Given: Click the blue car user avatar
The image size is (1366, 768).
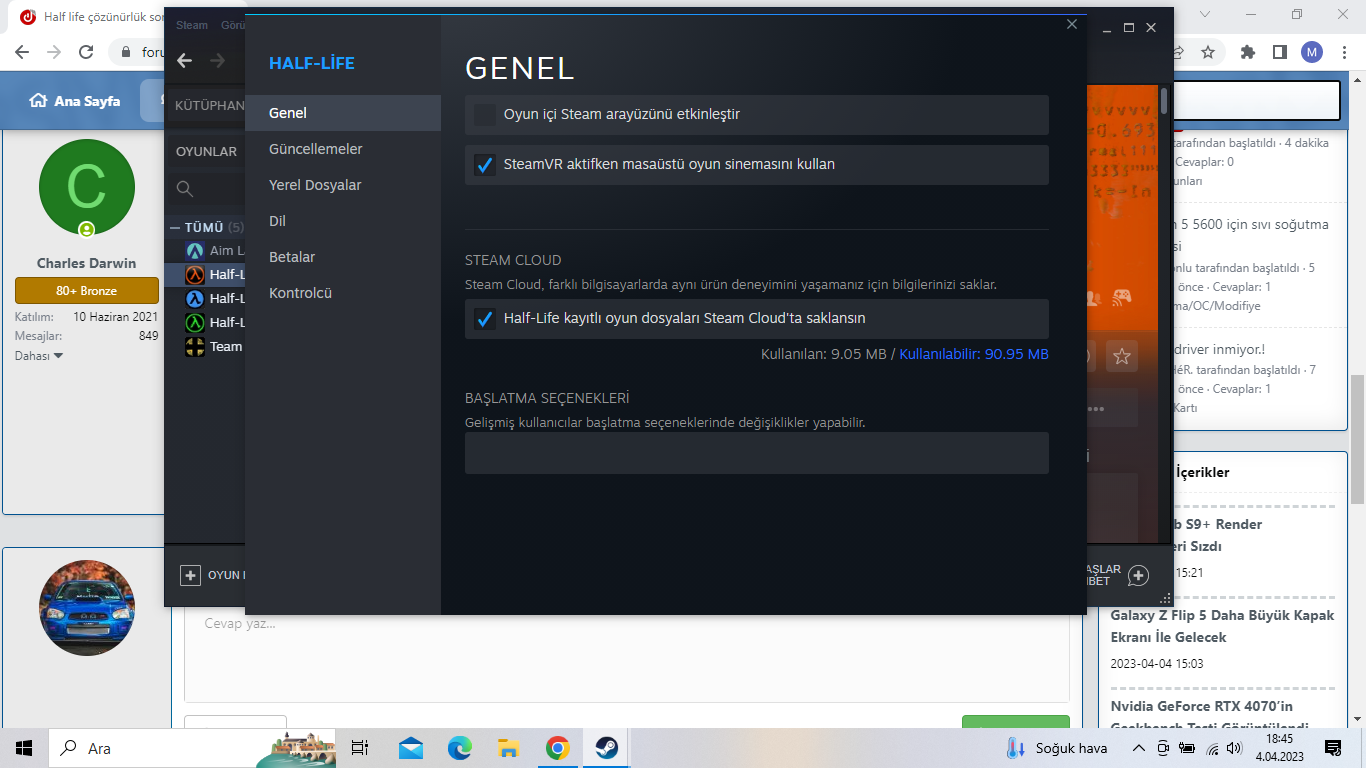Looking at the screenshot, I should pyautogui.click(x=86, y=608).
